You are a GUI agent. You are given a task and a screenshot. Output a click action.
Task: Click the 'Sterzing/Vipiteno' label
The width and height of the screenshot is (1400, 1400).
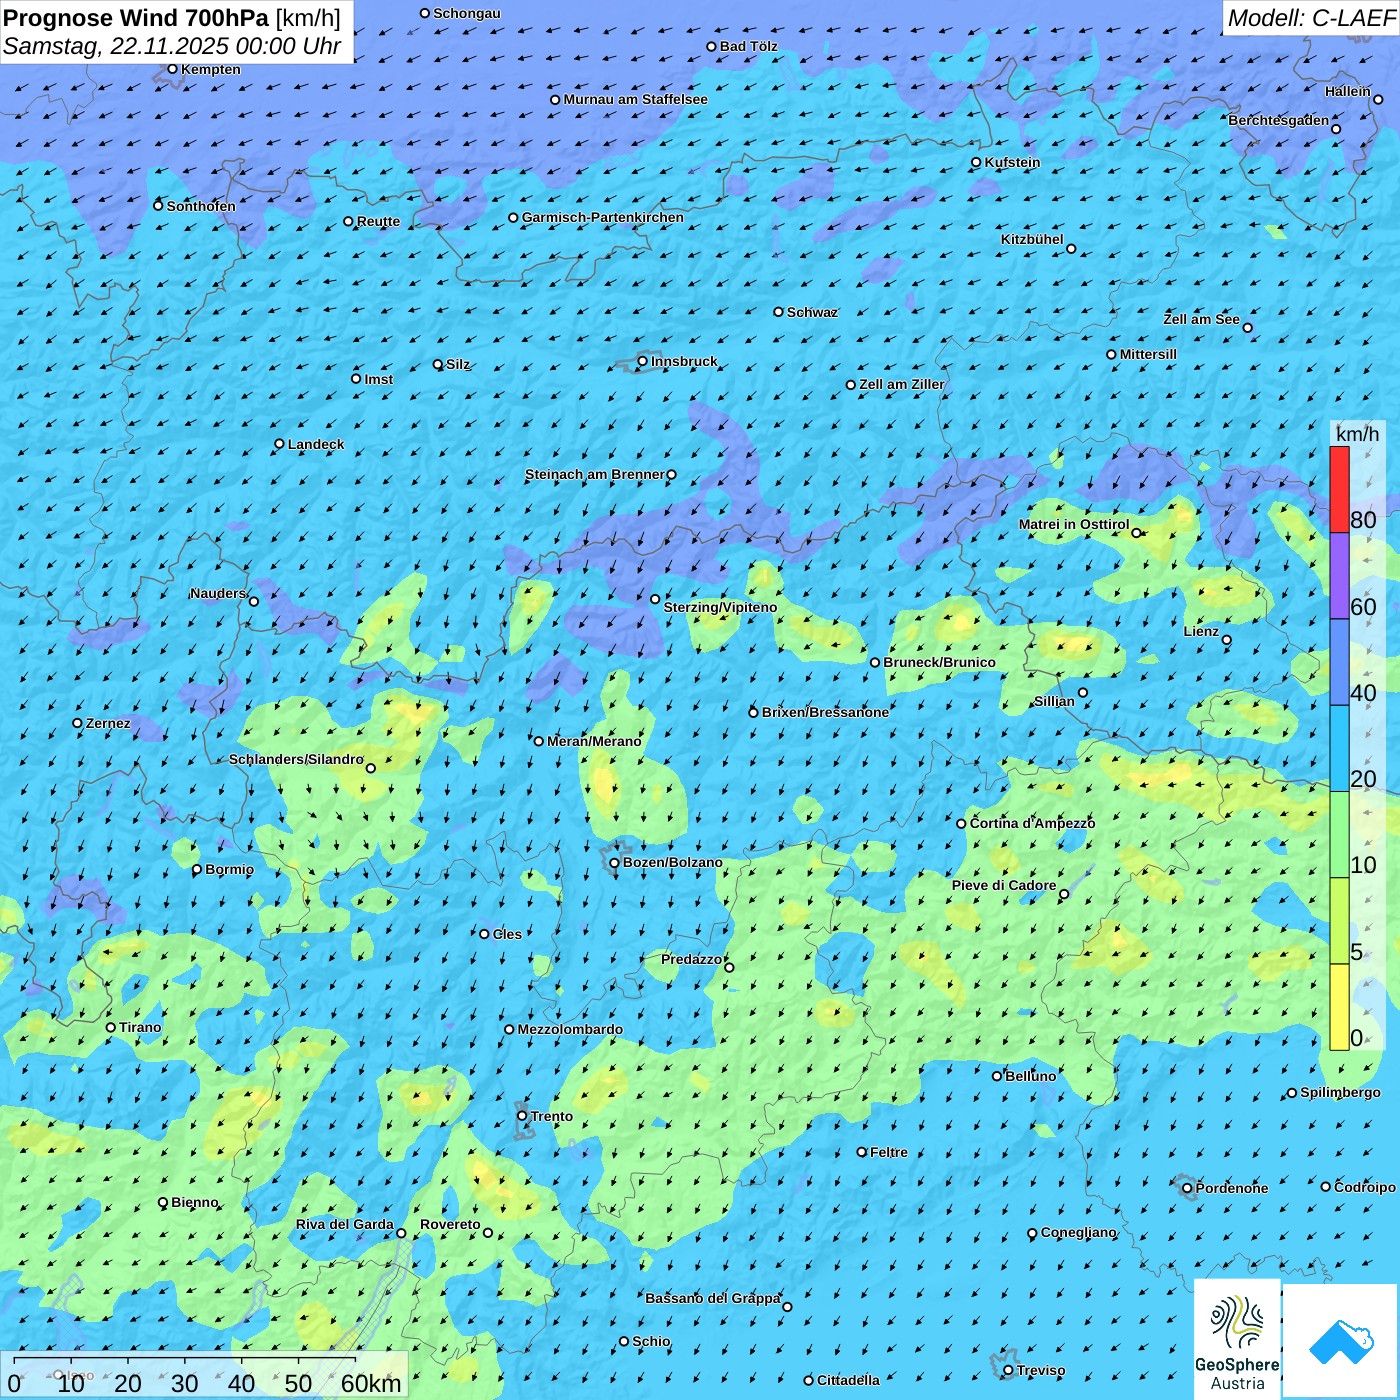click(x=720, y=607)
